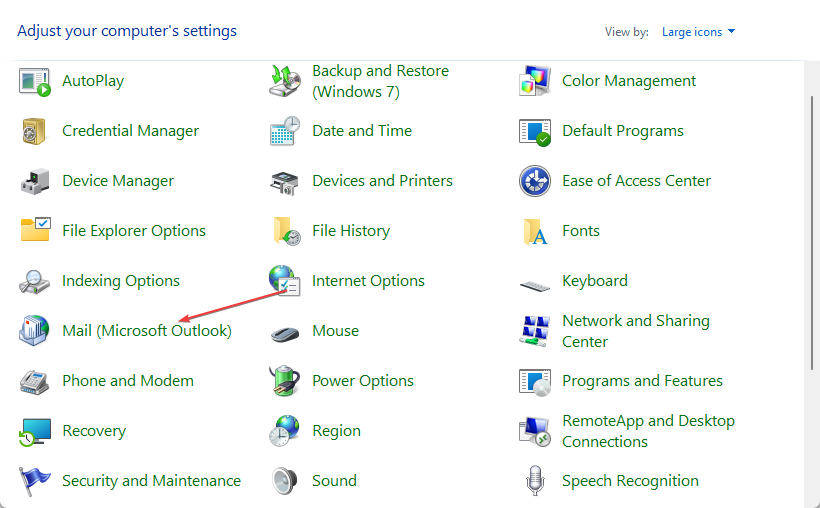Open the Power Options link
Image resolution: width=820 pixels, height=508 pixels.
(363, 381)
